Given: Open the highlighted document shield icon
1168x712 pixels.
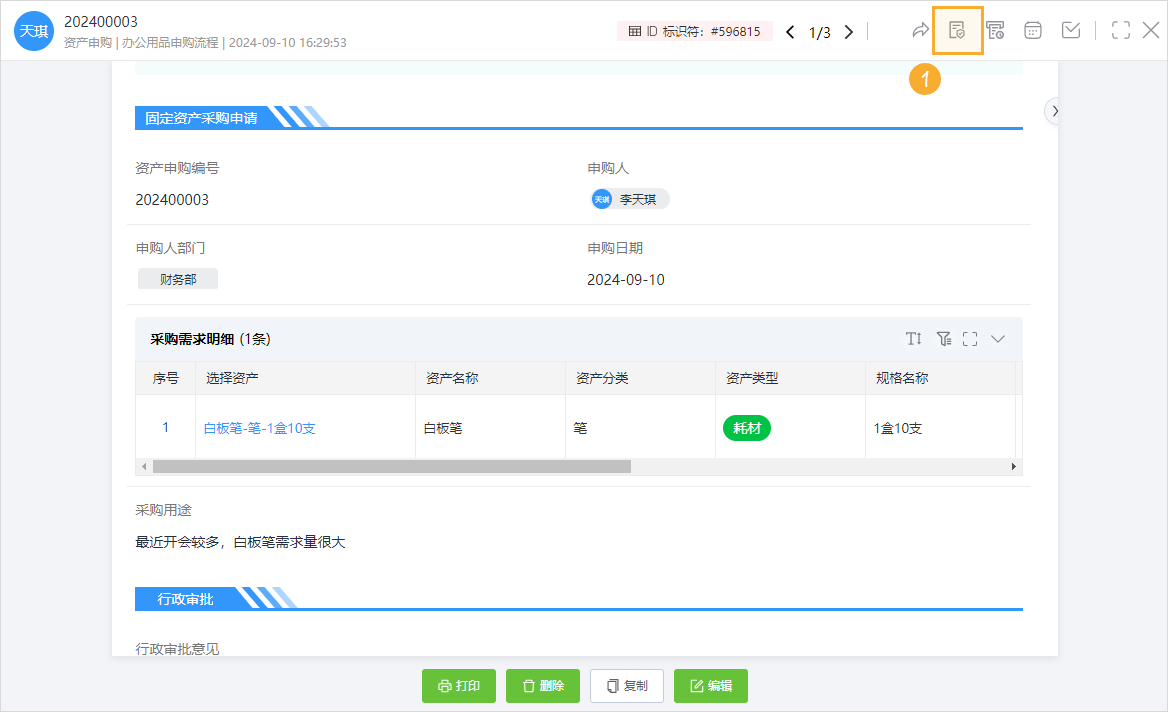Looking at the screenshot, I should click(x=957, y=31).
